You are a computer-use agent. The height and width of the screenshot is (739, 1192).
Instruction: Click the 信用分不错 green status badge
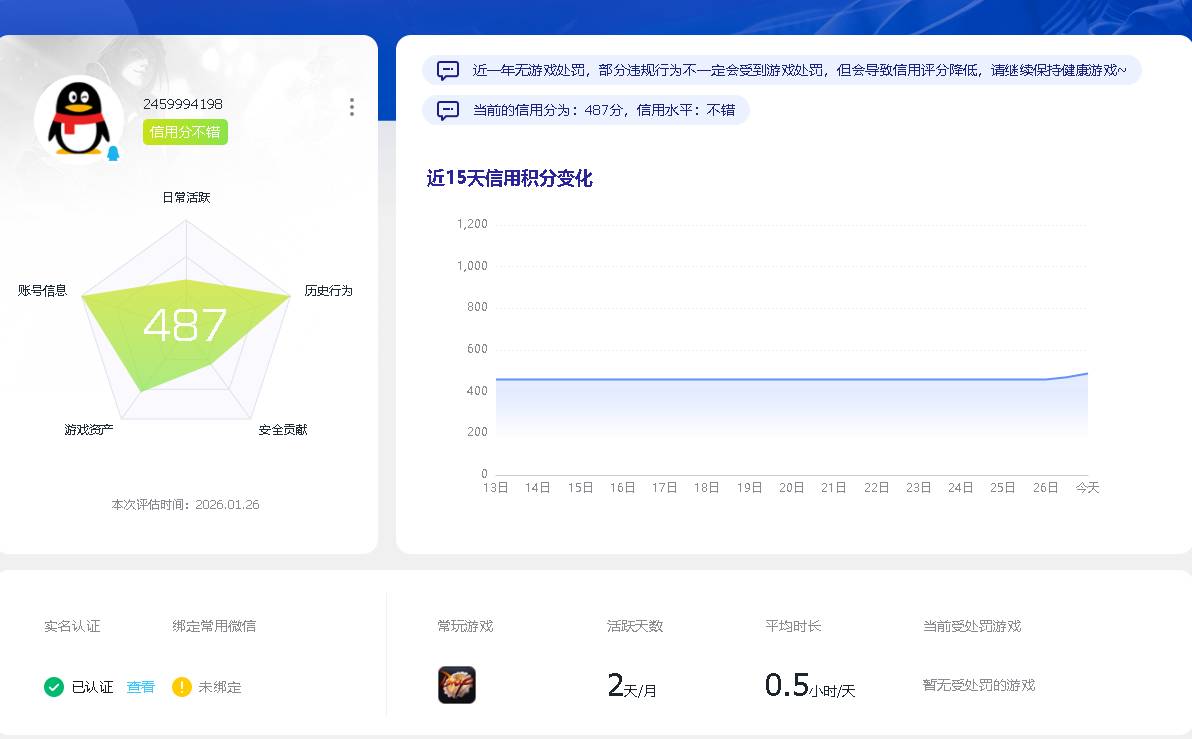point(184,131)
